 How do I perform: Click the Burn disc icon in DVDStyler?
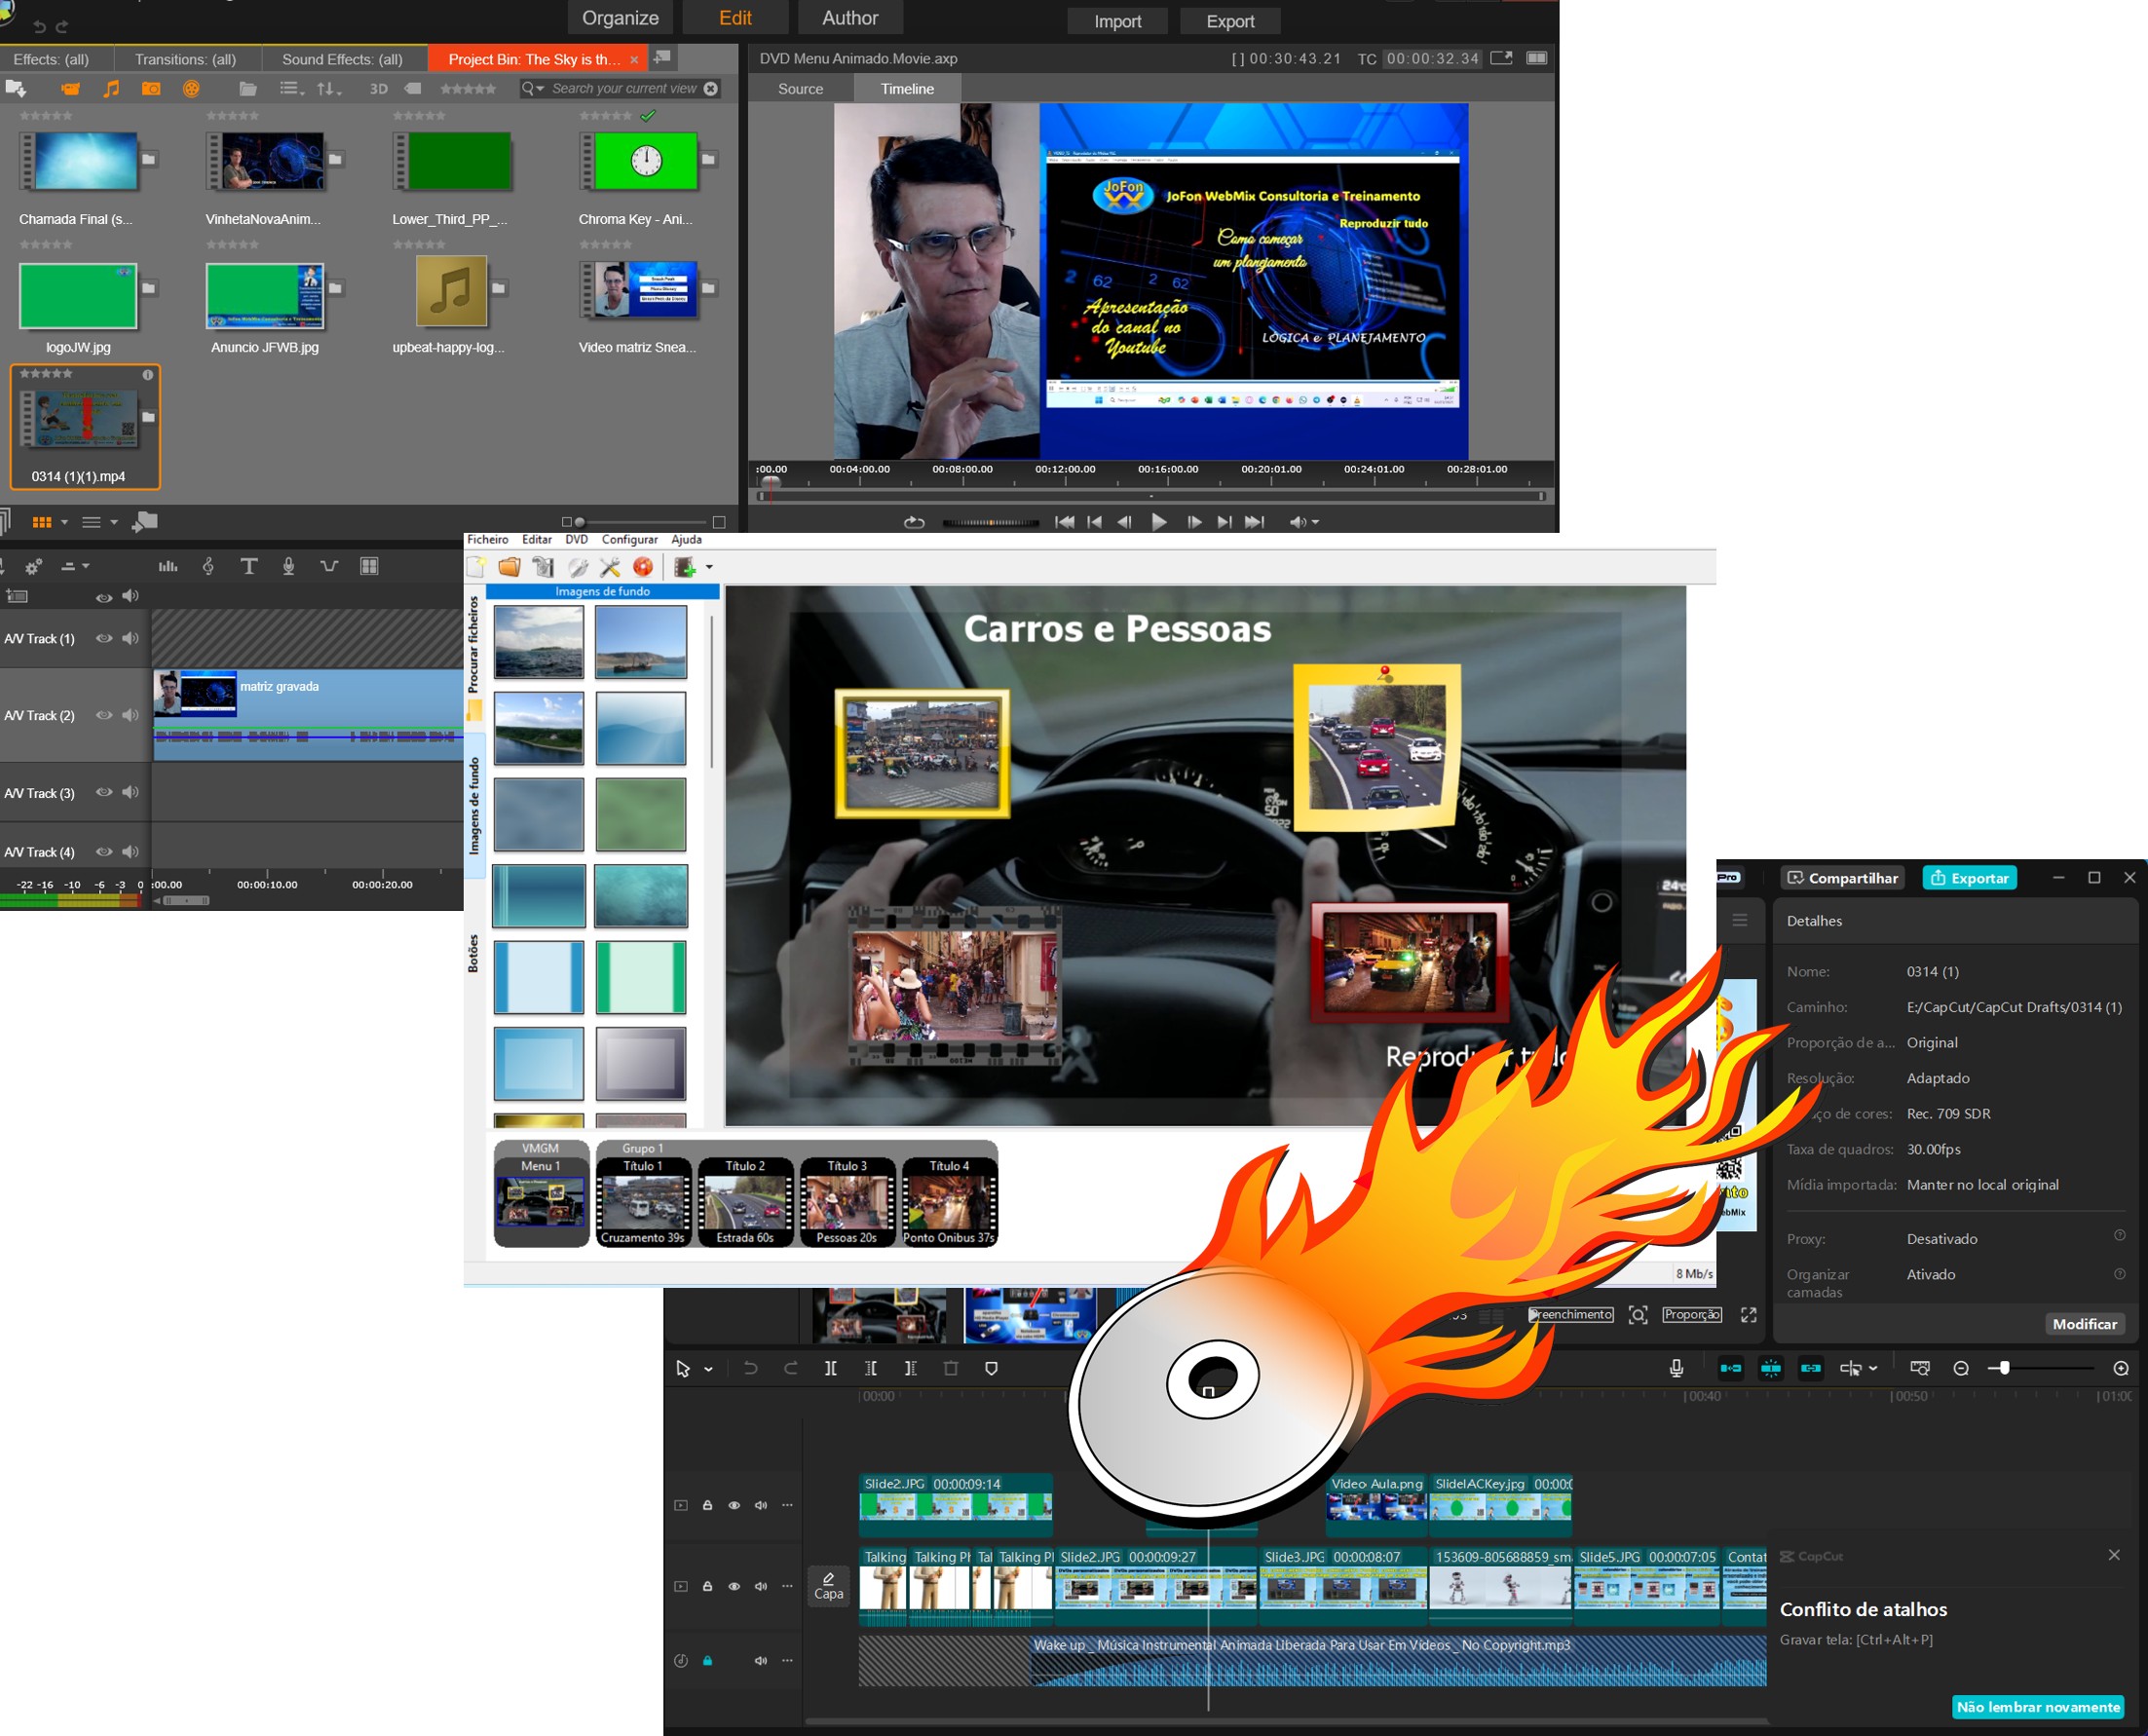[643, 567]
